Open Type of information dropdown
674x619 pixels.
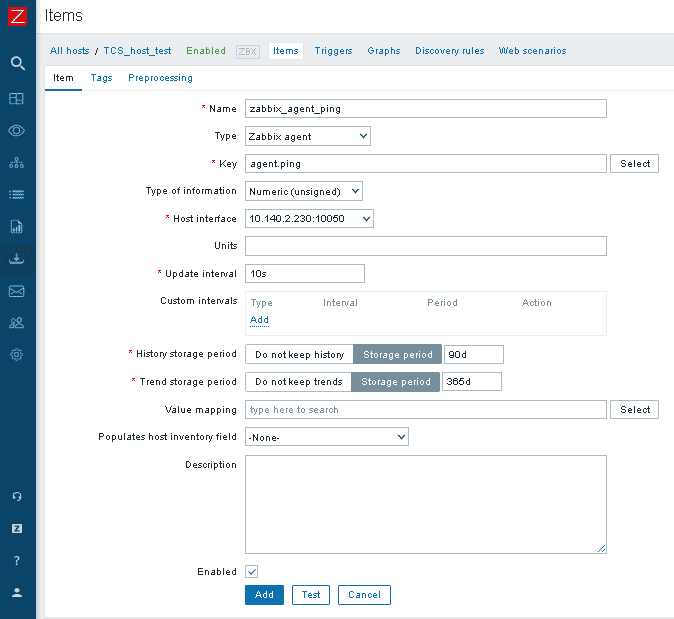304,191
